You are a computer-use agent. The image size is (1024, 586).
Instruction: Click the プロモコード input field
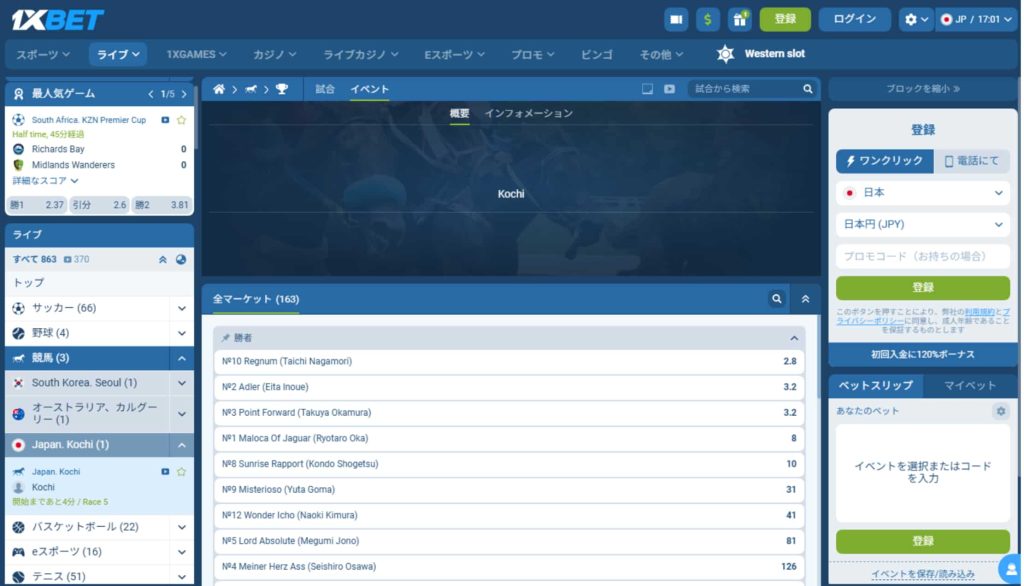[x=923, y=256]
